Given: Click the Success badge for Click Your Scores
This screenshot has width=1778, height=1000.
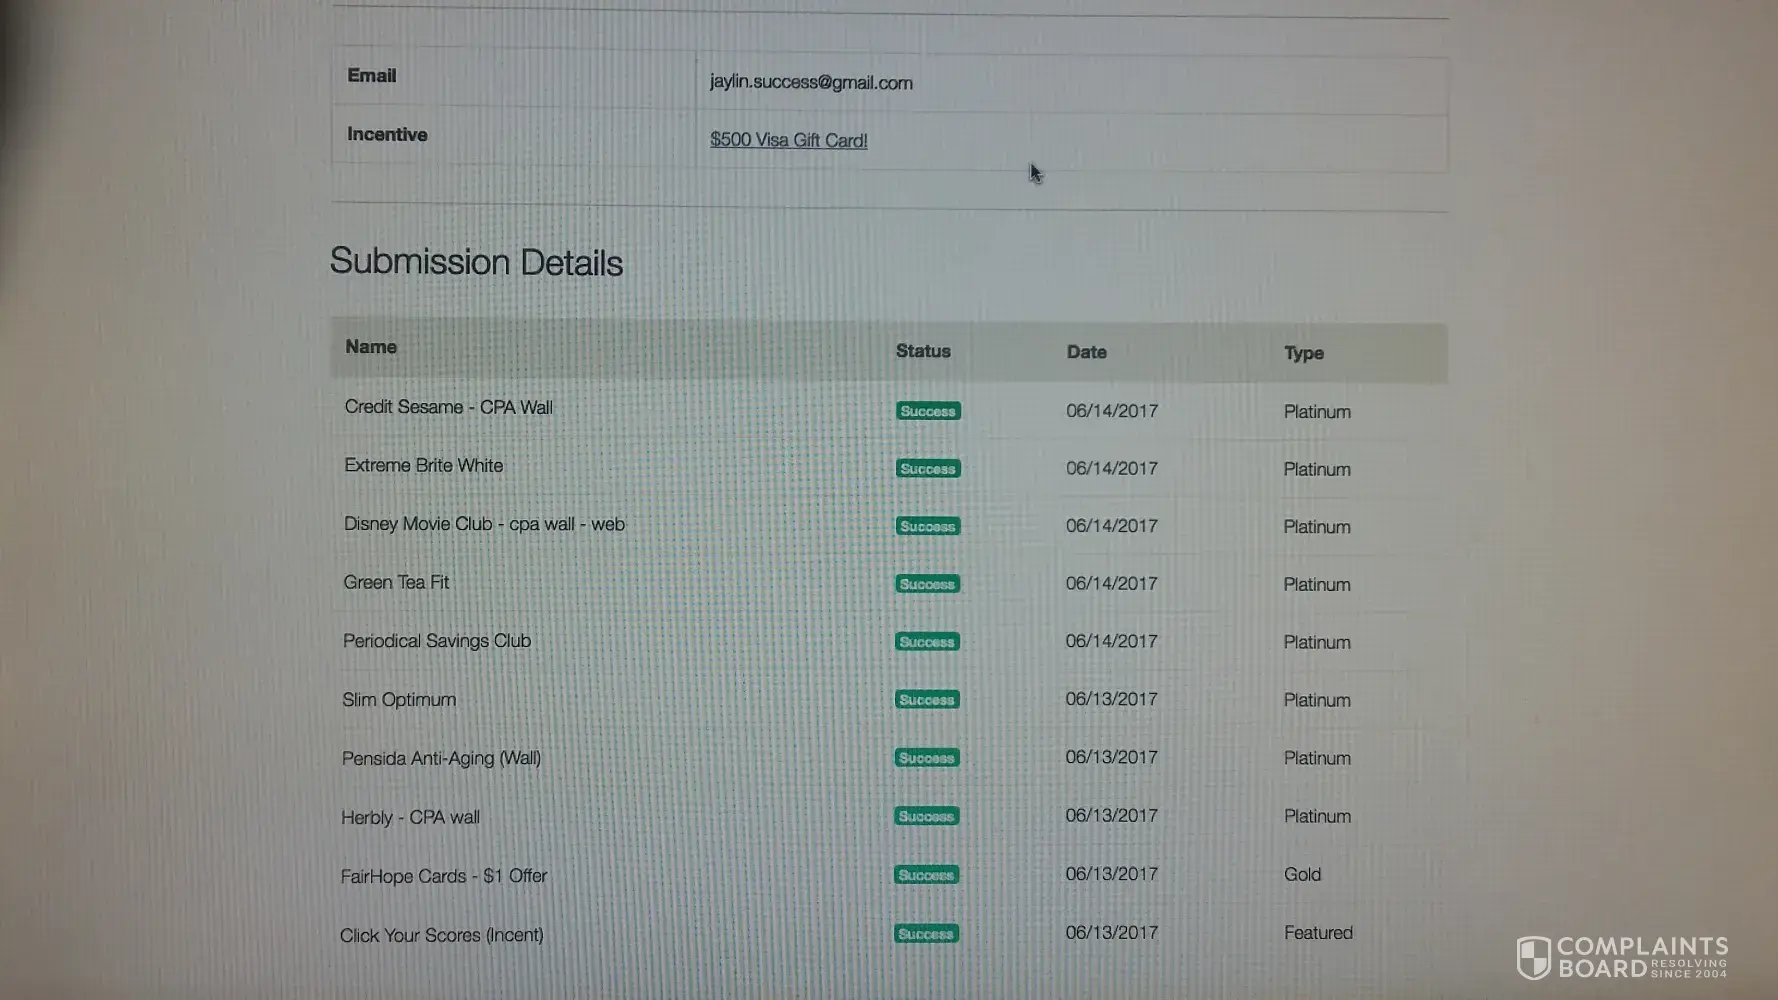Looking at the screenshot, I should point(926,934).
